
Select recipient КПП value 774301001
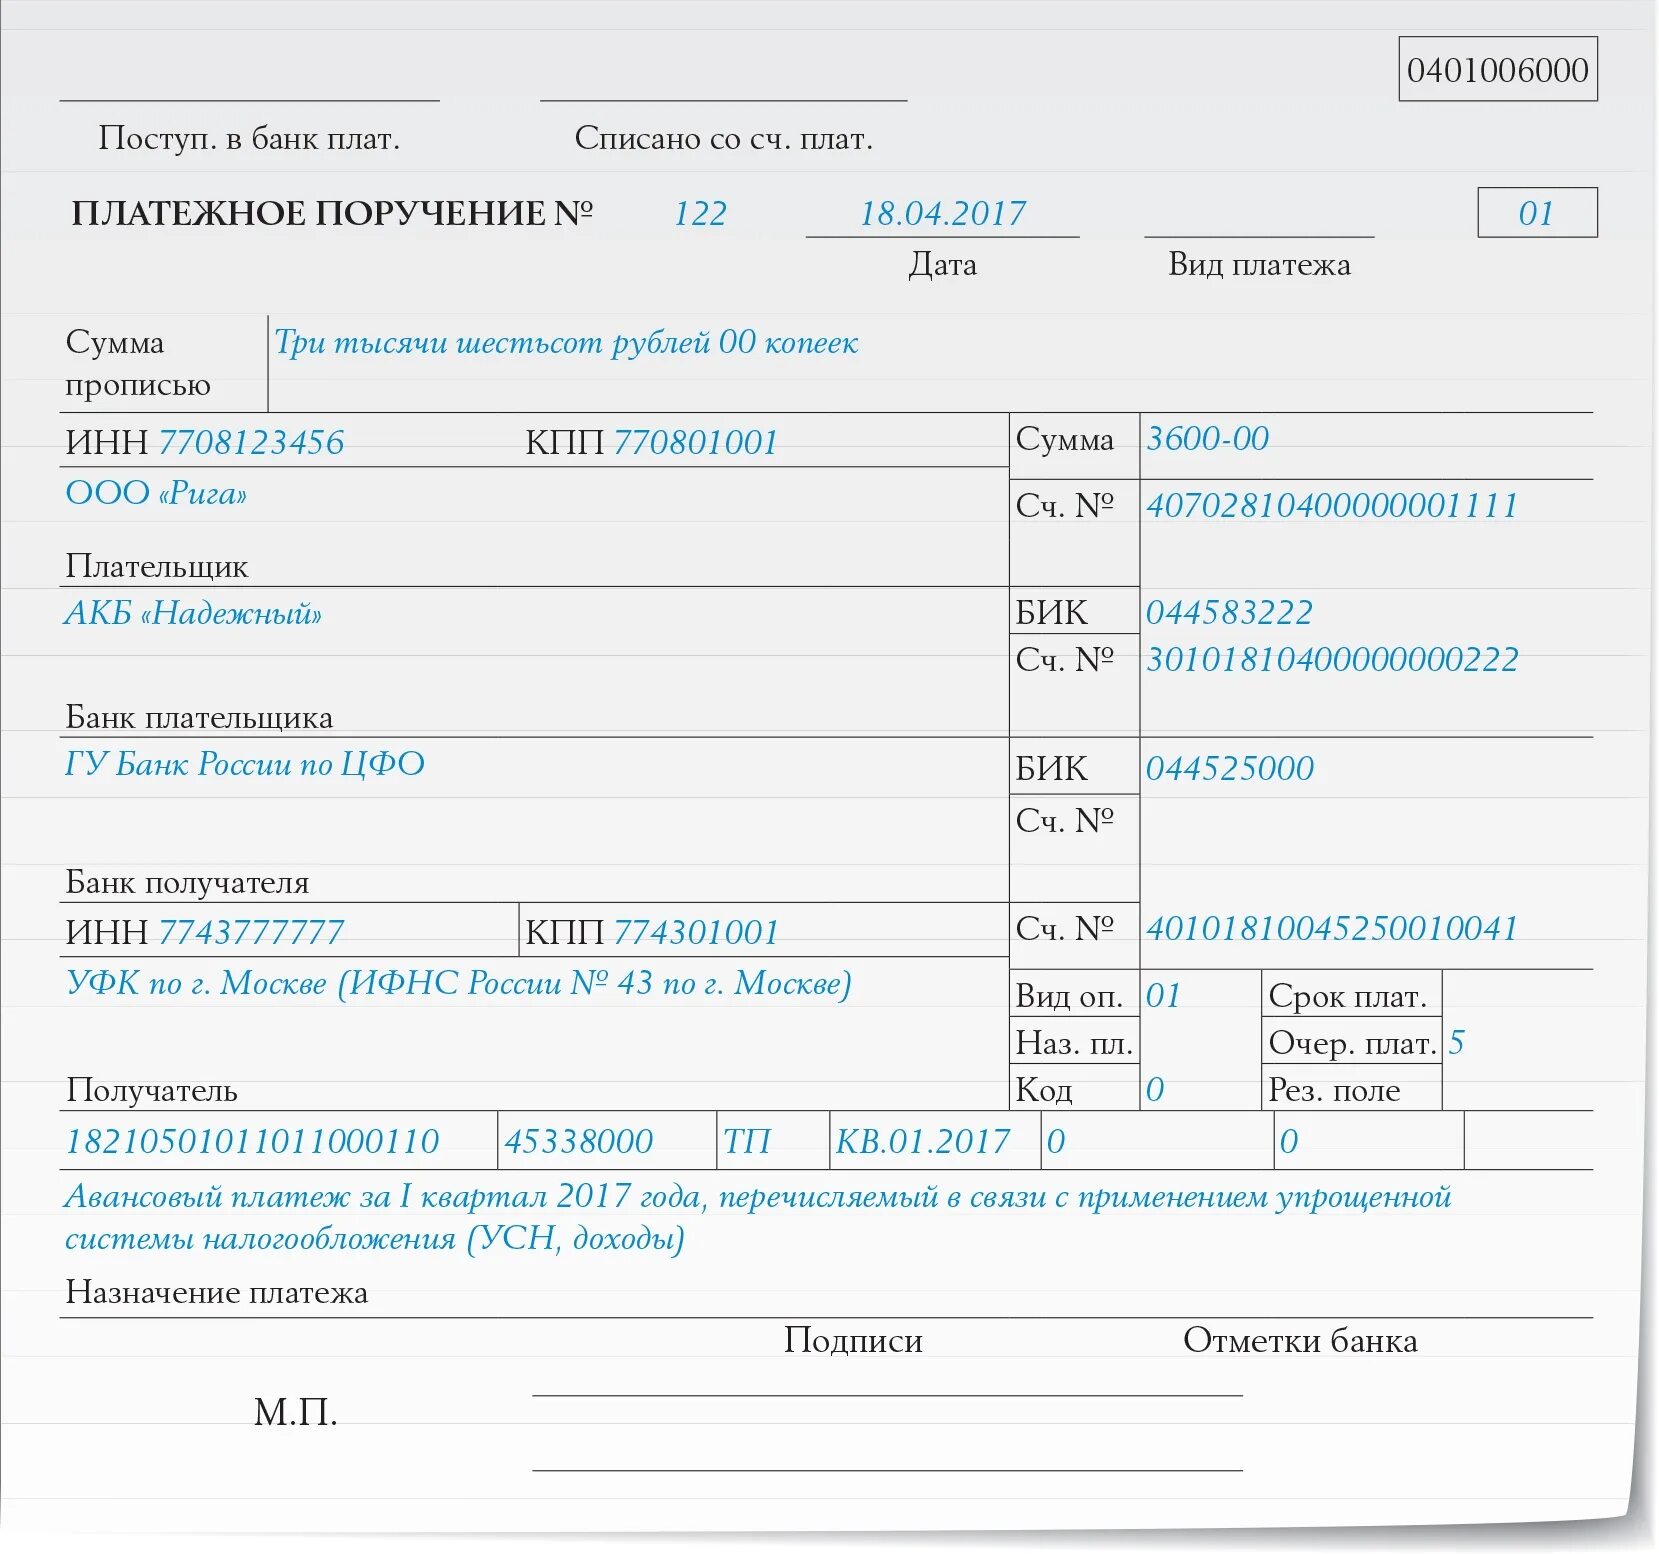pos(696,932)
